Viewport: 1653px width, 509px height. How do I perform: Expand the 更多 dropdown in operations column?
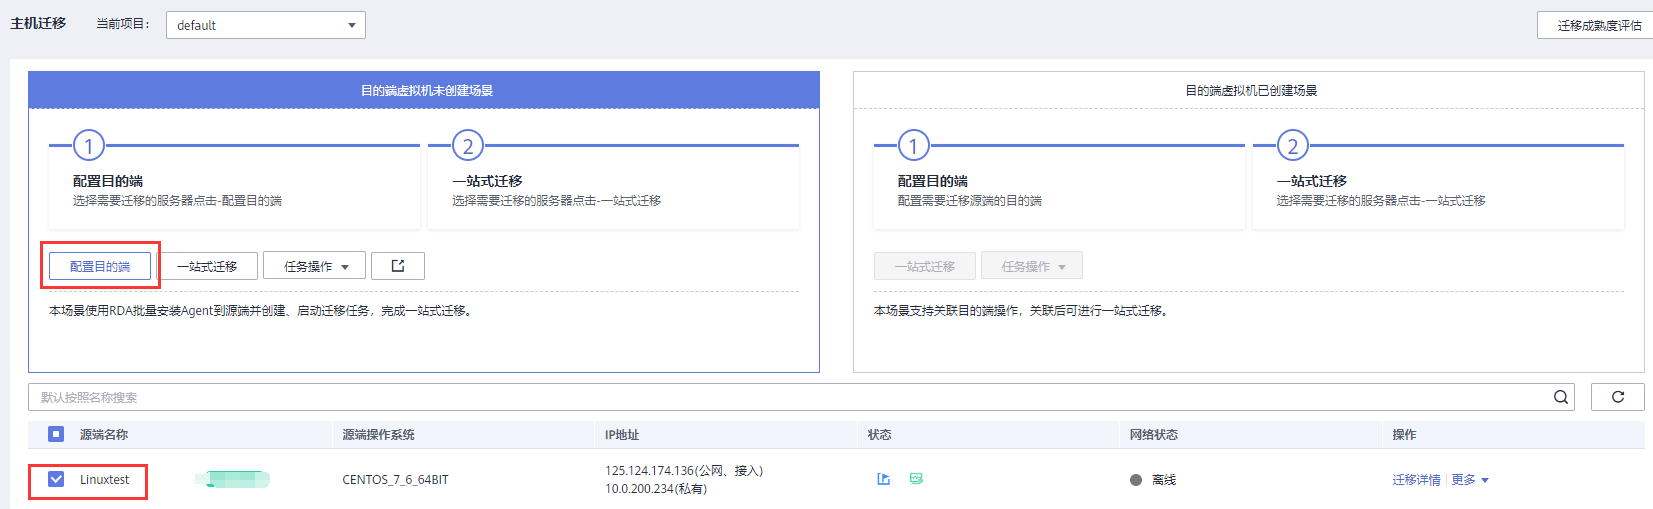[1470, 480]
